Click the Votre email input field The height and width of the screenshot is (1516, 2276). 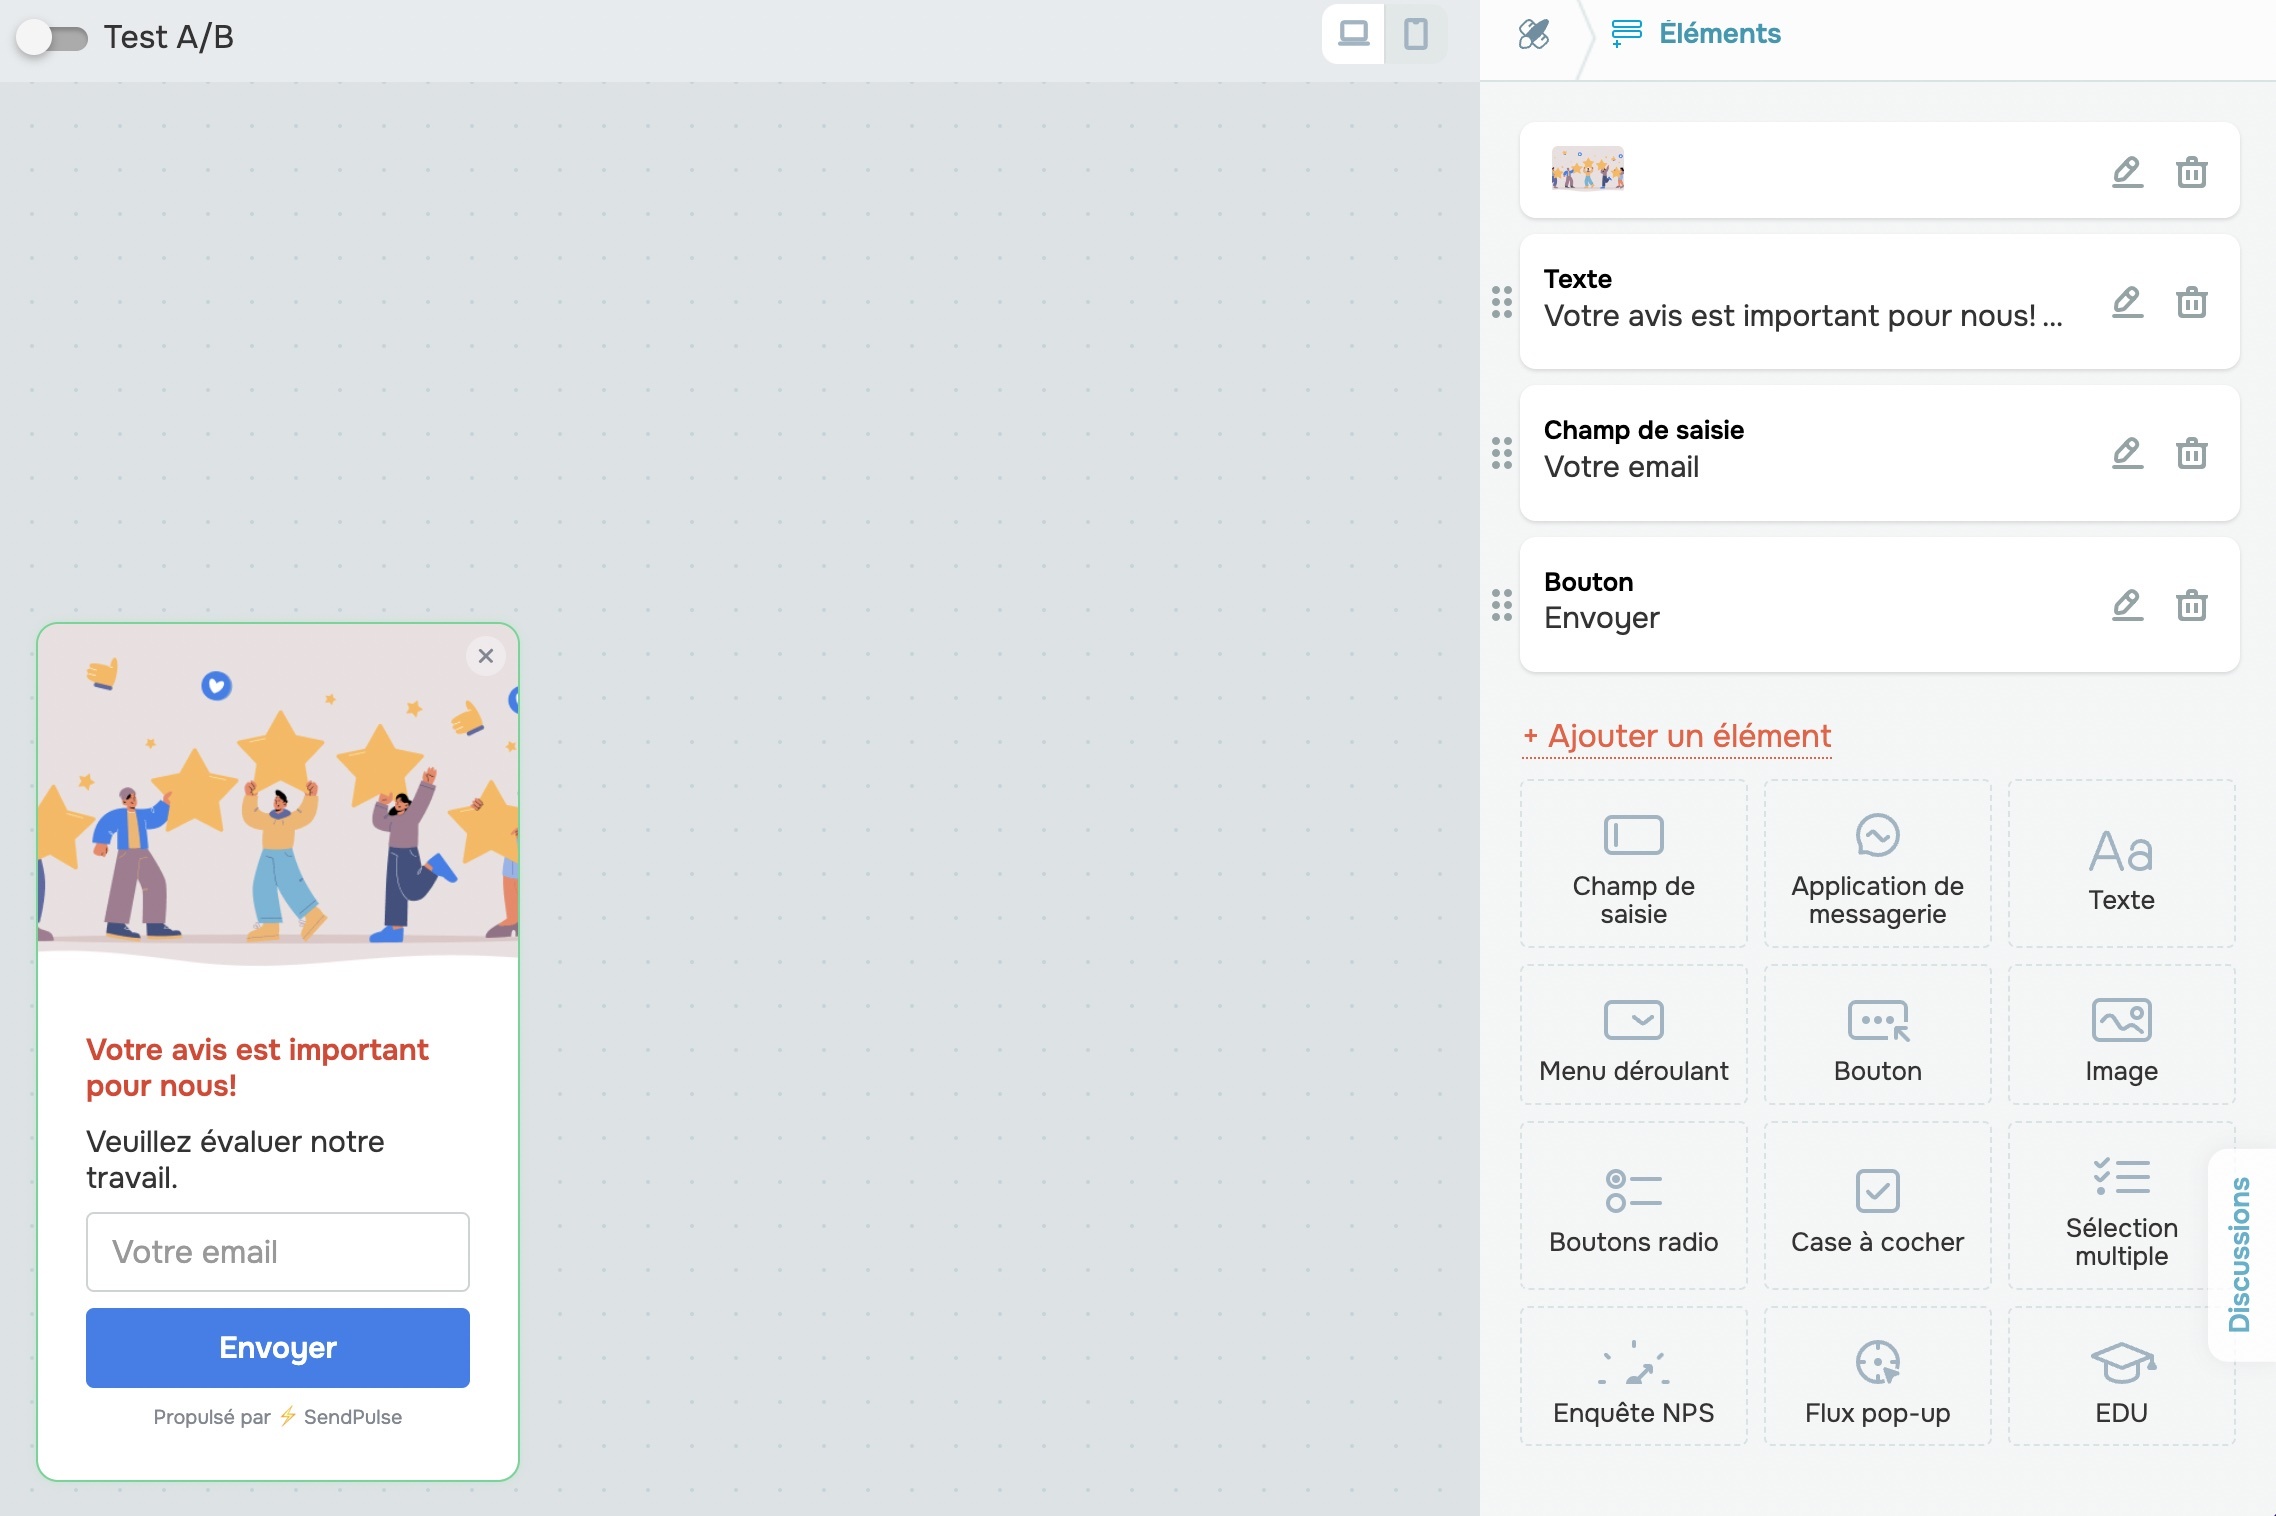pos(277,1251)
